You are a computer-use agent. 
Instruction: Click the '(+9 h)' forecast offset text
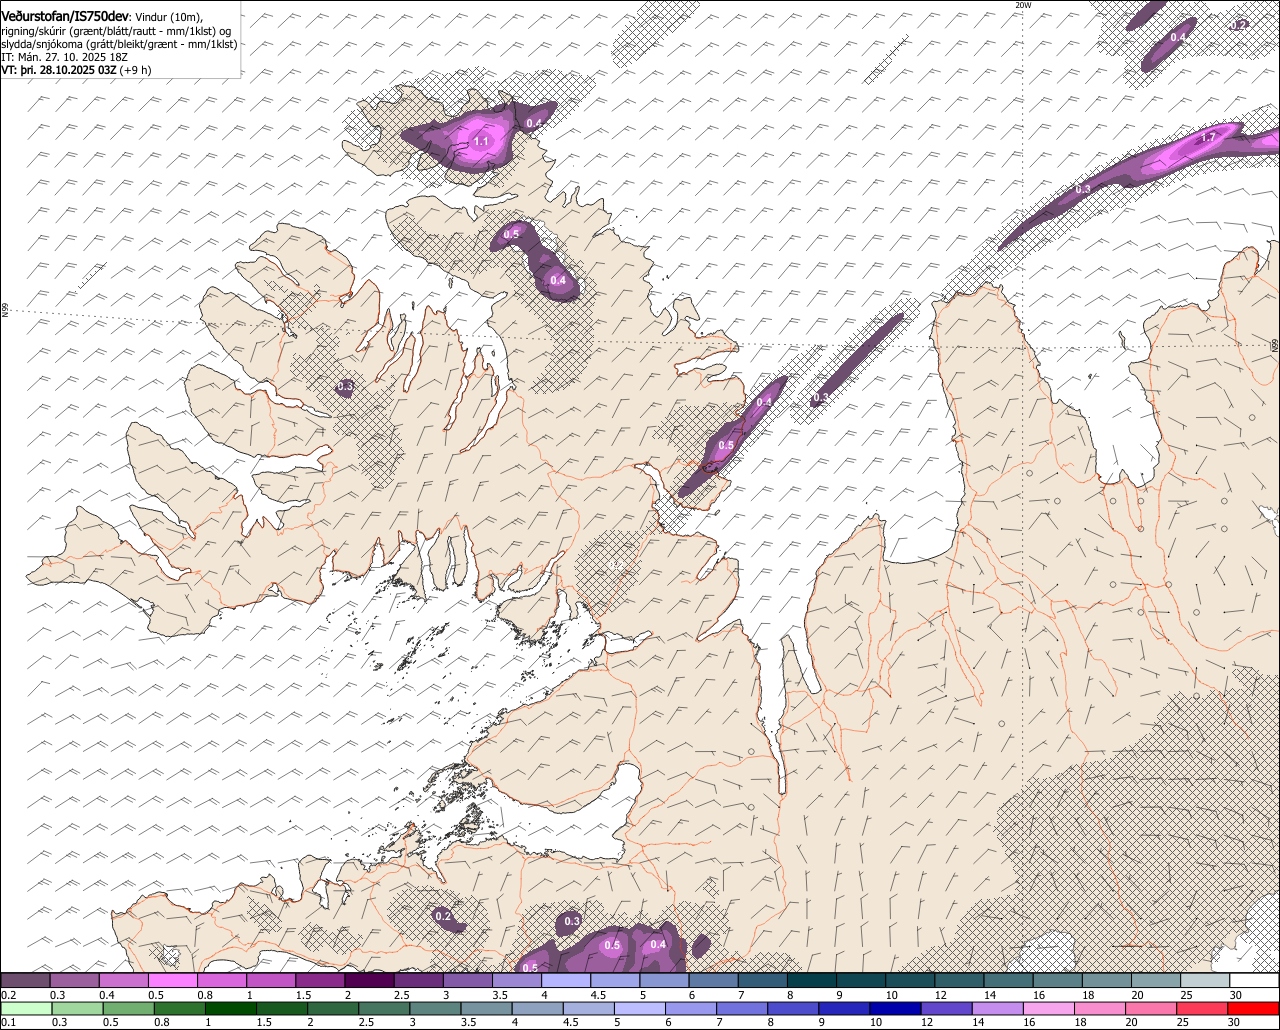click(136, 70)
